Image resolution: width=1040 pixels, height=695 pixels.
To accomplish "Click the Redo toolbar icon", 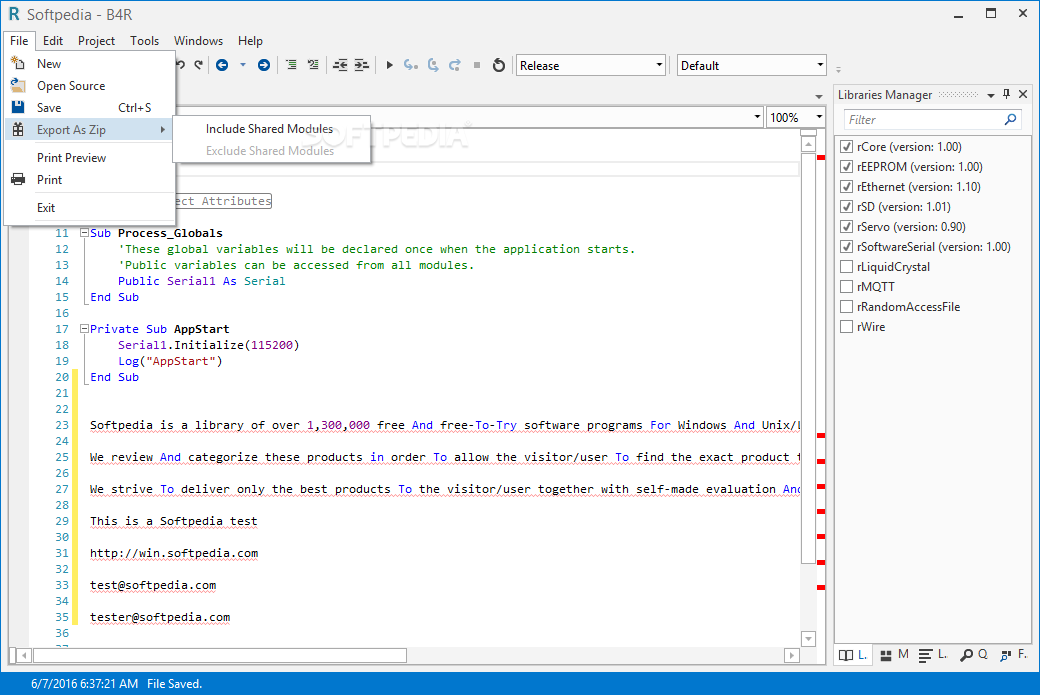I will (198, 65).
